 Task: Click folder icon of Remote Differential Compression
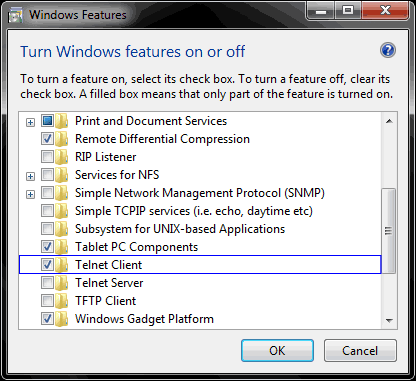62,139
